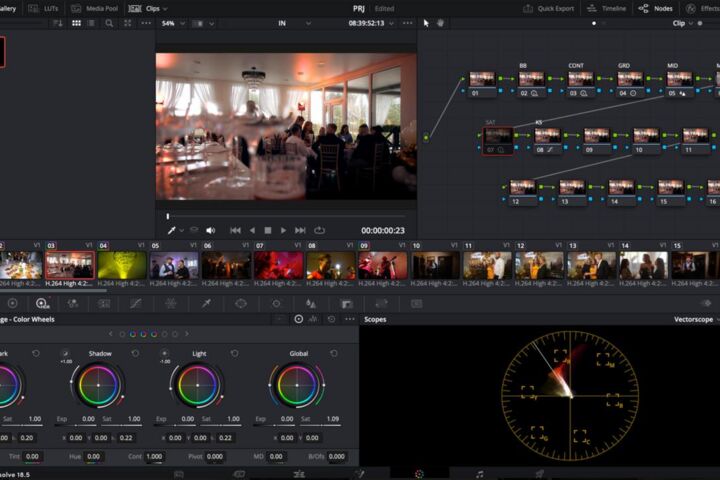The height and width of the screenshot is (480, 720).
Task: Open the split-screen mode dropdown arrow
Action: [x=211, y=23]
